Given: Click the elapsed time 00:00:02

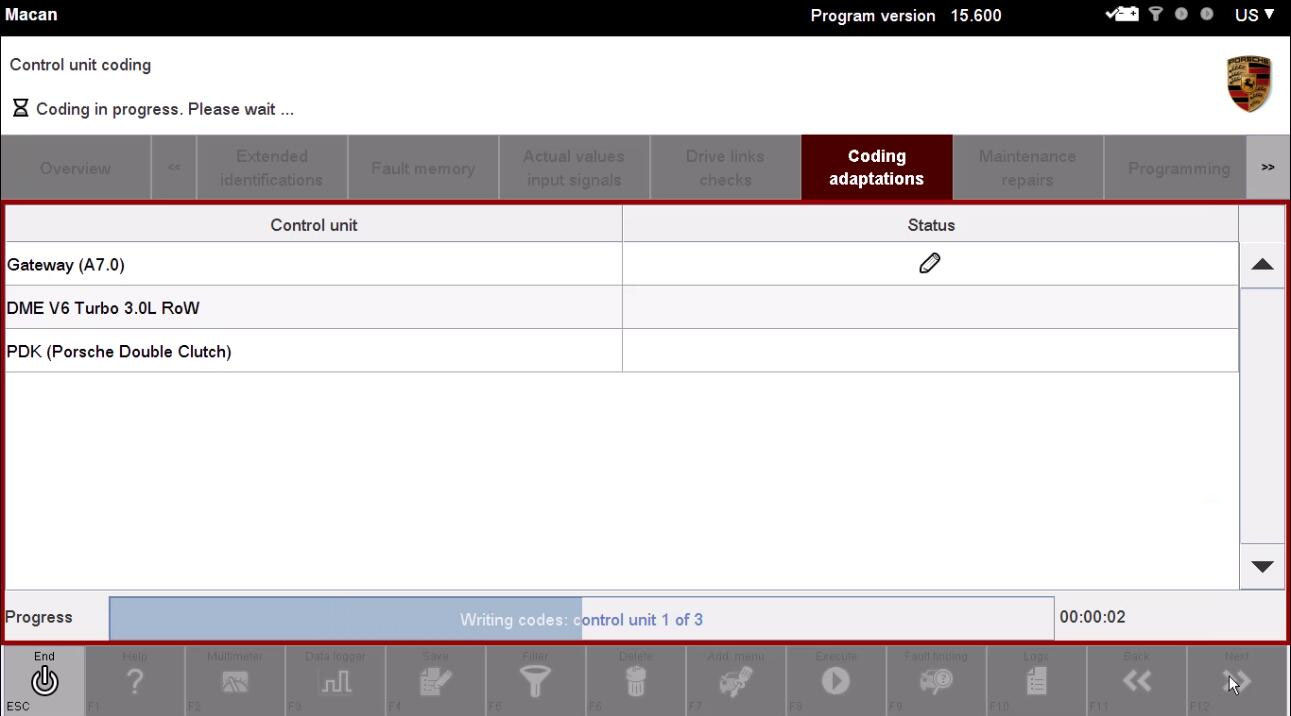Looking at the screenshot, I should pyautogui.click(x=1092, y=617).
